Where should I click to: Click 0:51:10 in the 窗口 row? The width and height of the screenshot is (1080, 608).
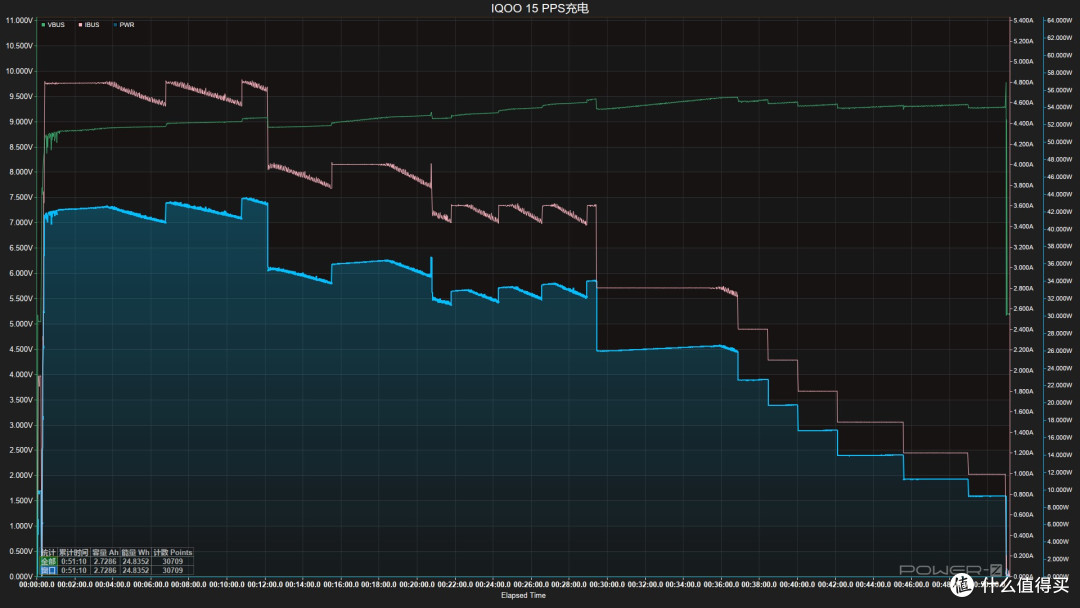point(74,570)
